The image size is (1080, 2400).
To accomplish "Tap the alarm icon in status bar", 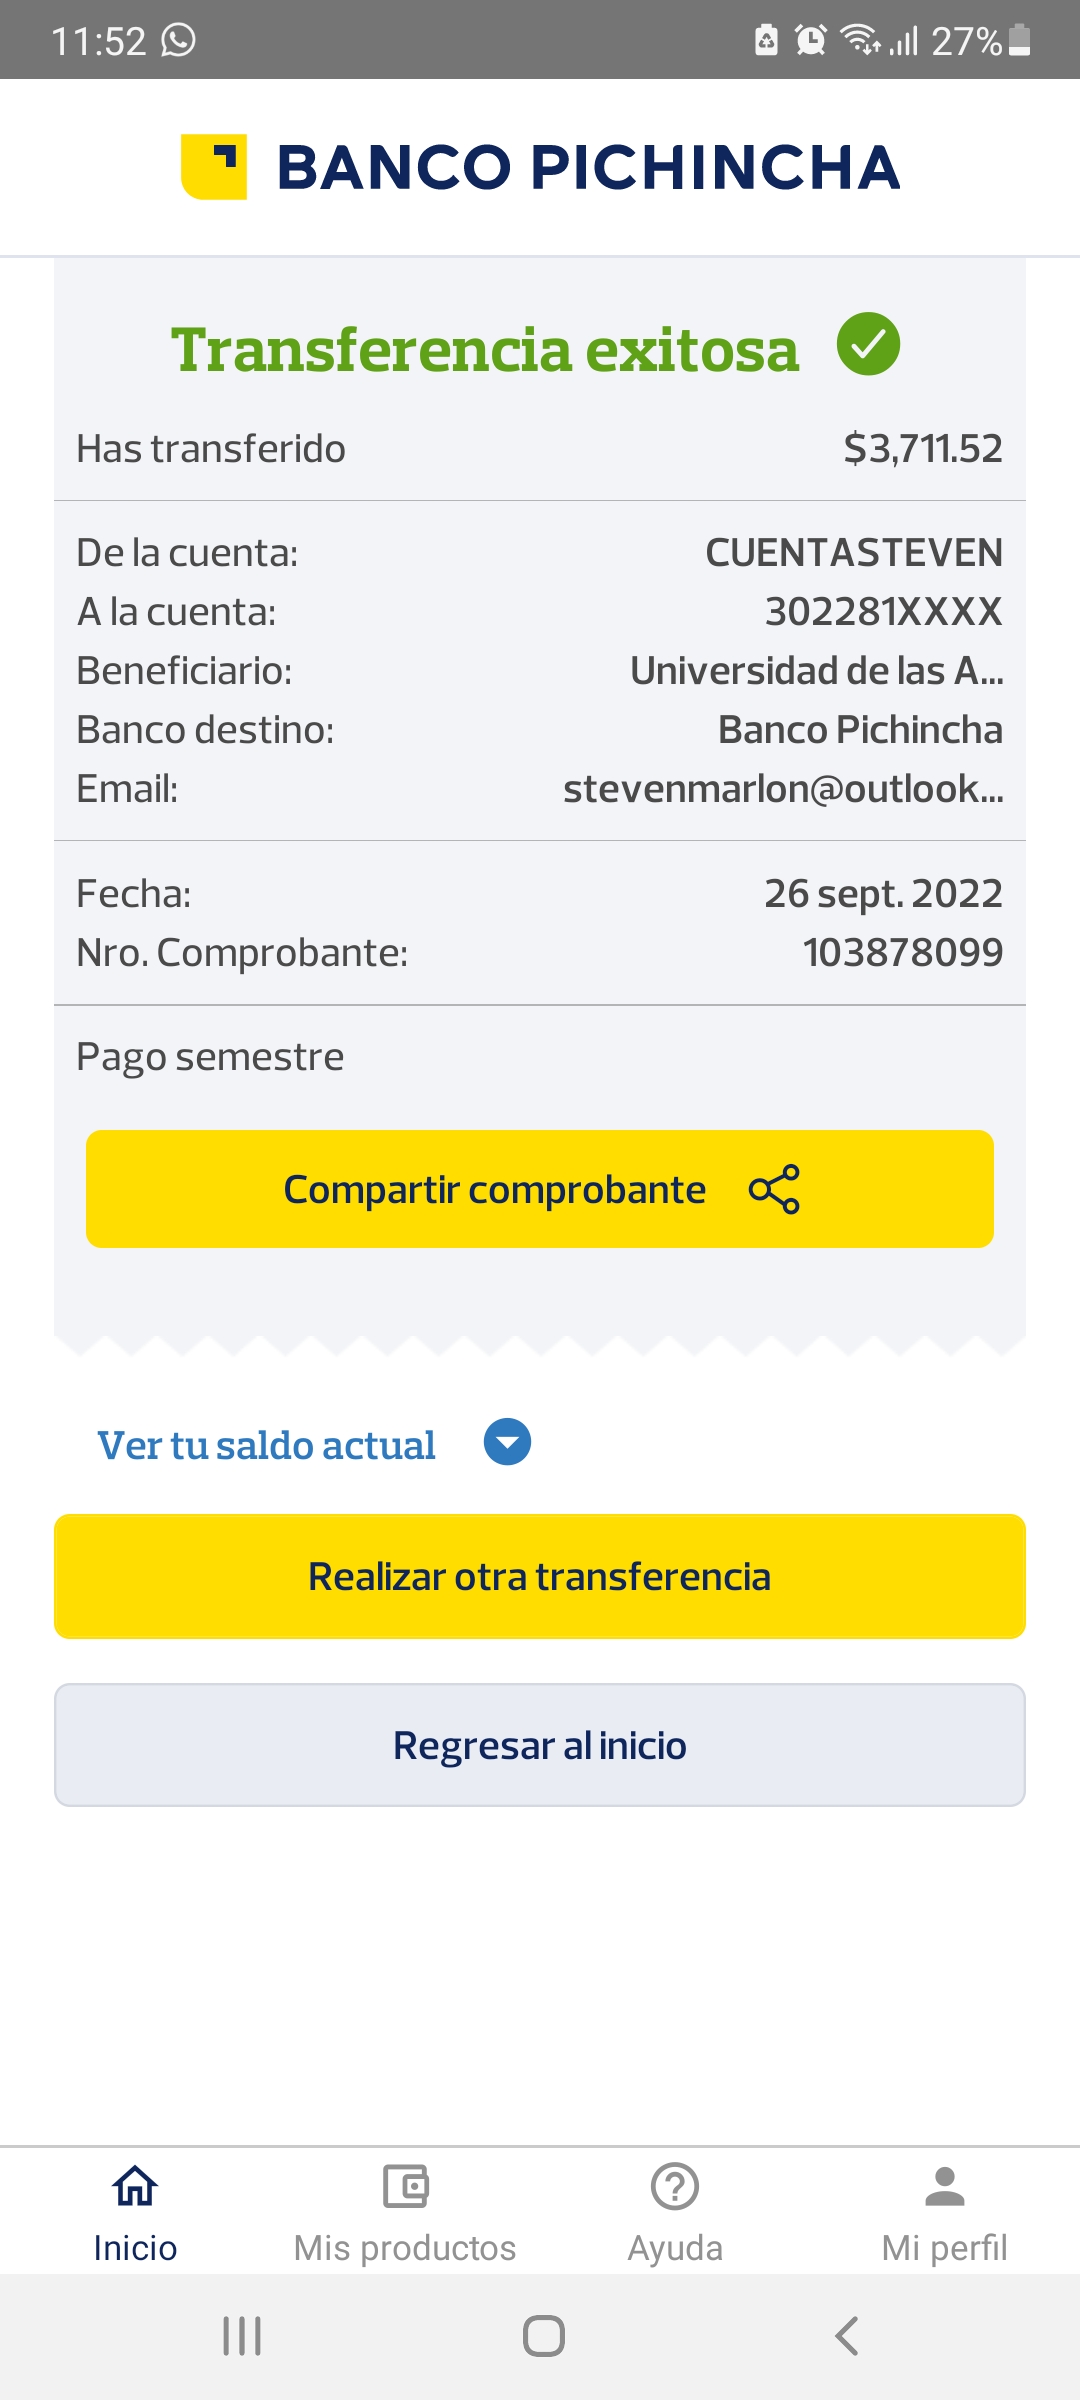I will click(810, 40).
